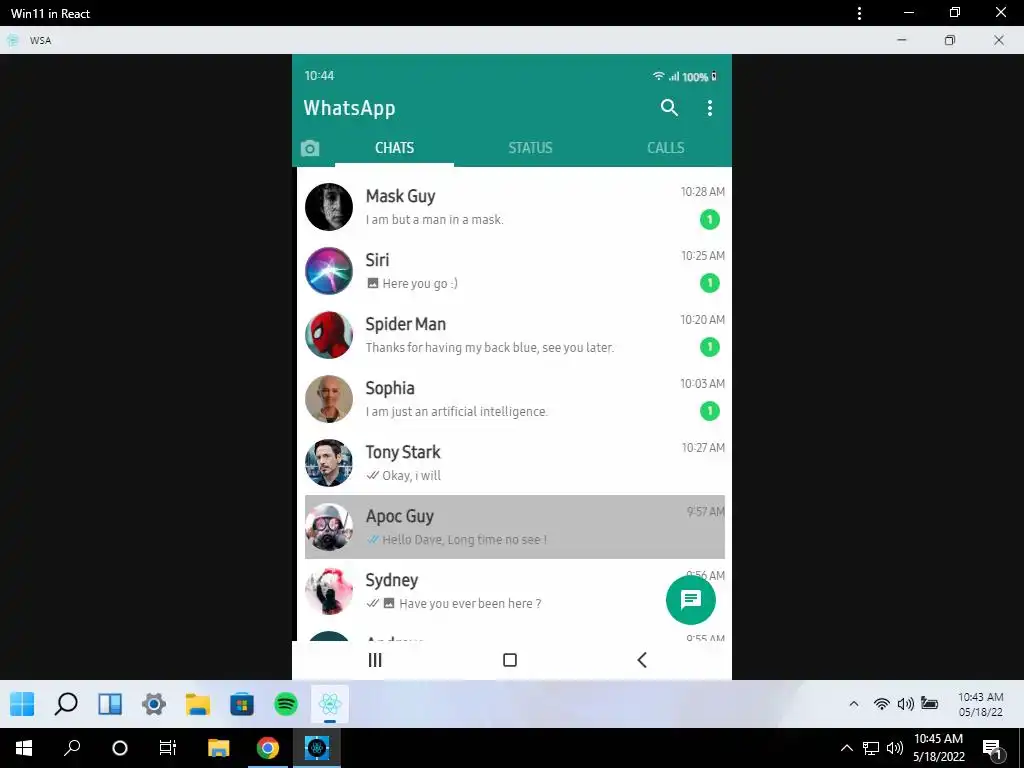The height and width of the screenshot is (768, 1024).
Task: Open Win11 React Start menu icon
Action: (22, 704)
